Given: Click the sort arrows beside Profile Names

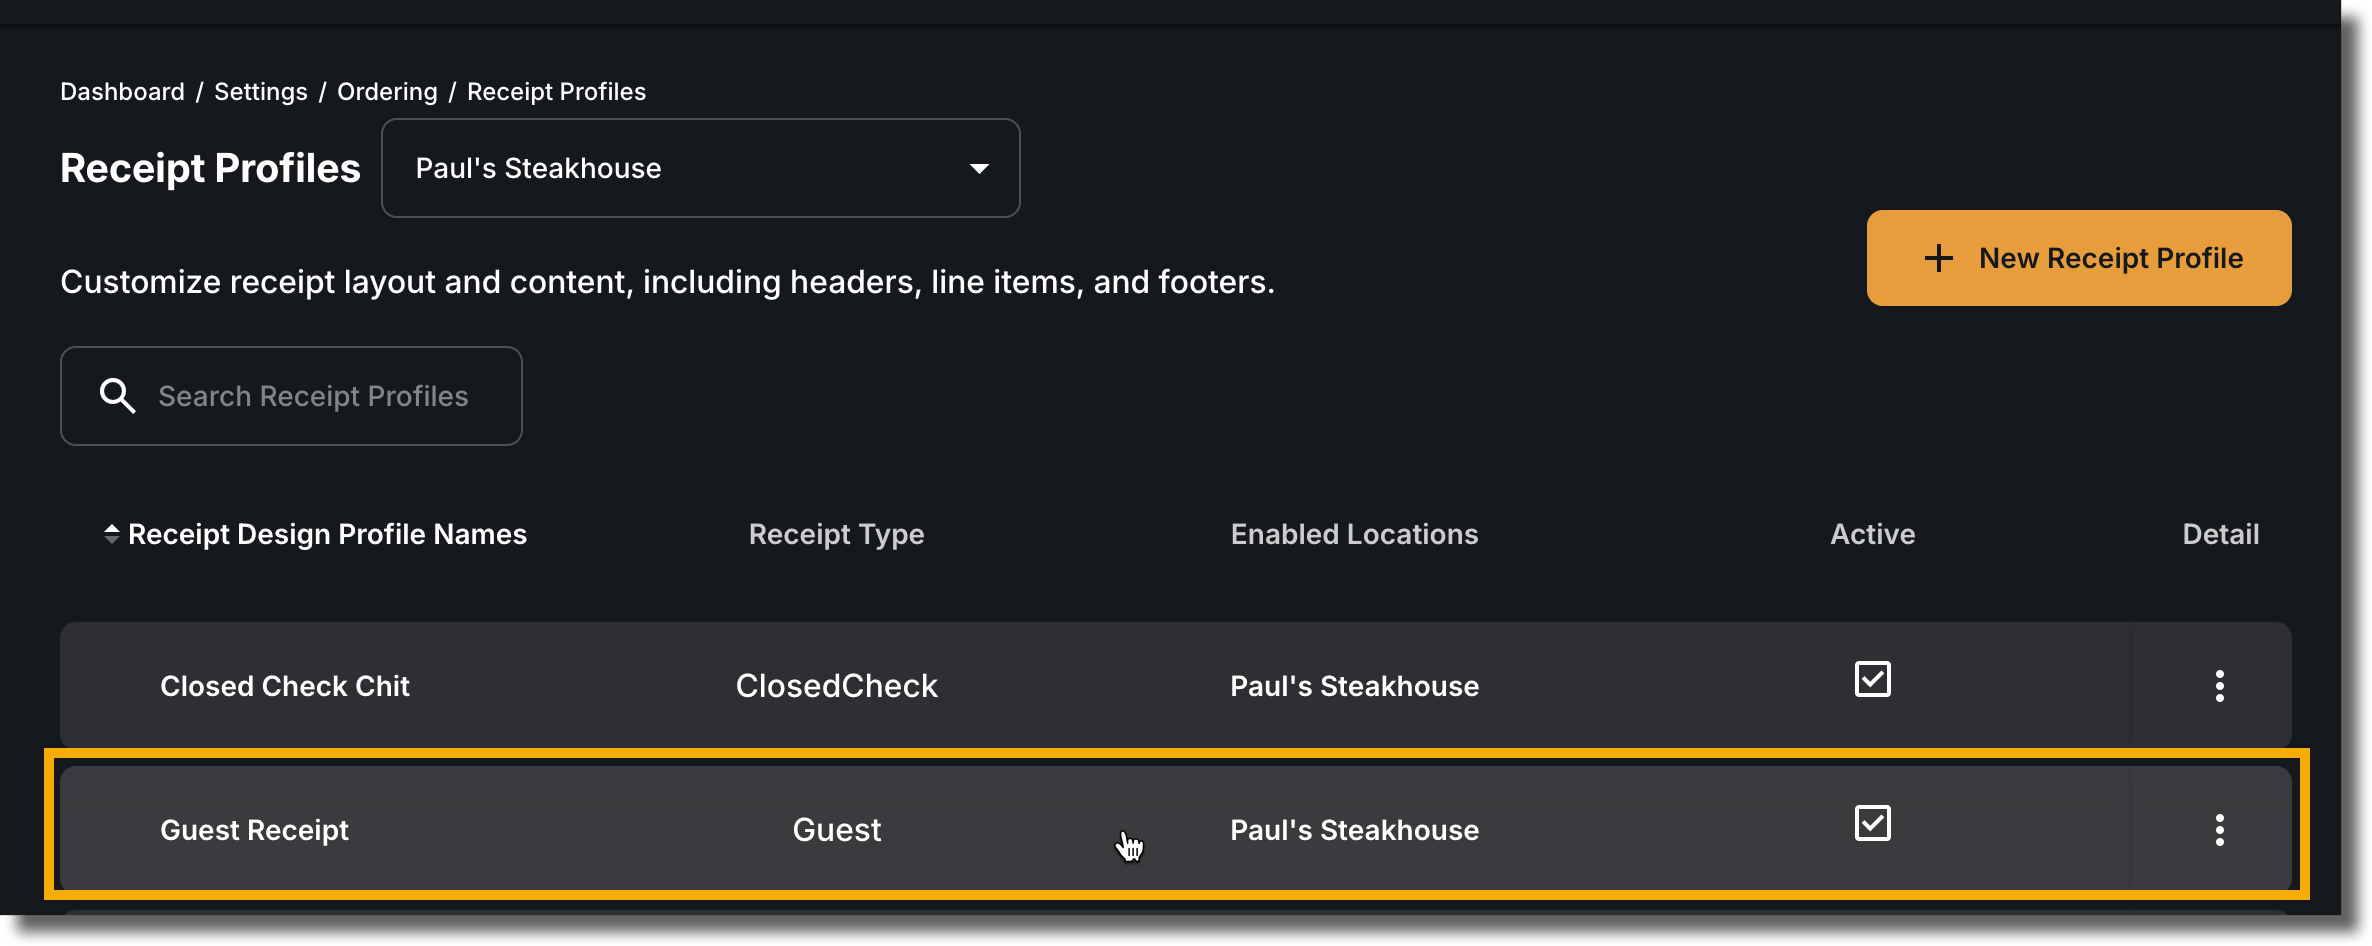Looking at the screenshot, I should tap(112, 534).
